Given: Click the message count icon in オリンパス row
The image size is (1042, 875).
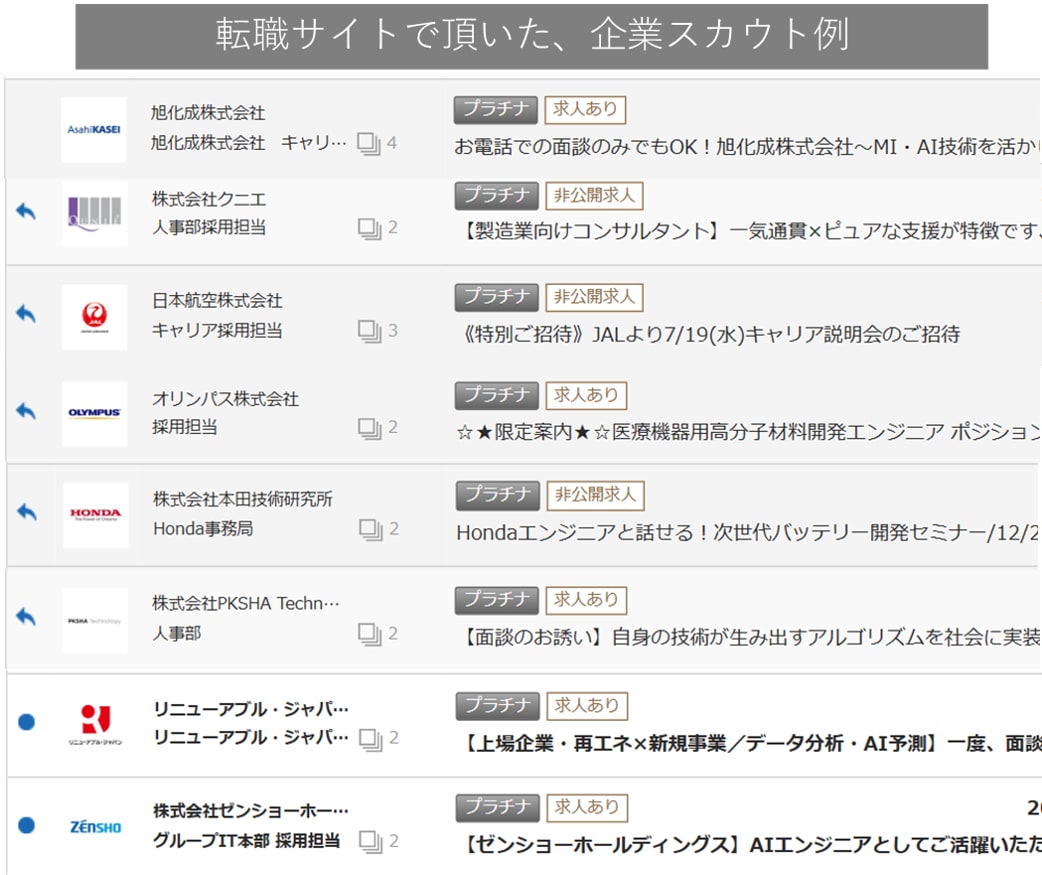Looking at the screenshot, I should pyautogui.click(x=369, y=428).
